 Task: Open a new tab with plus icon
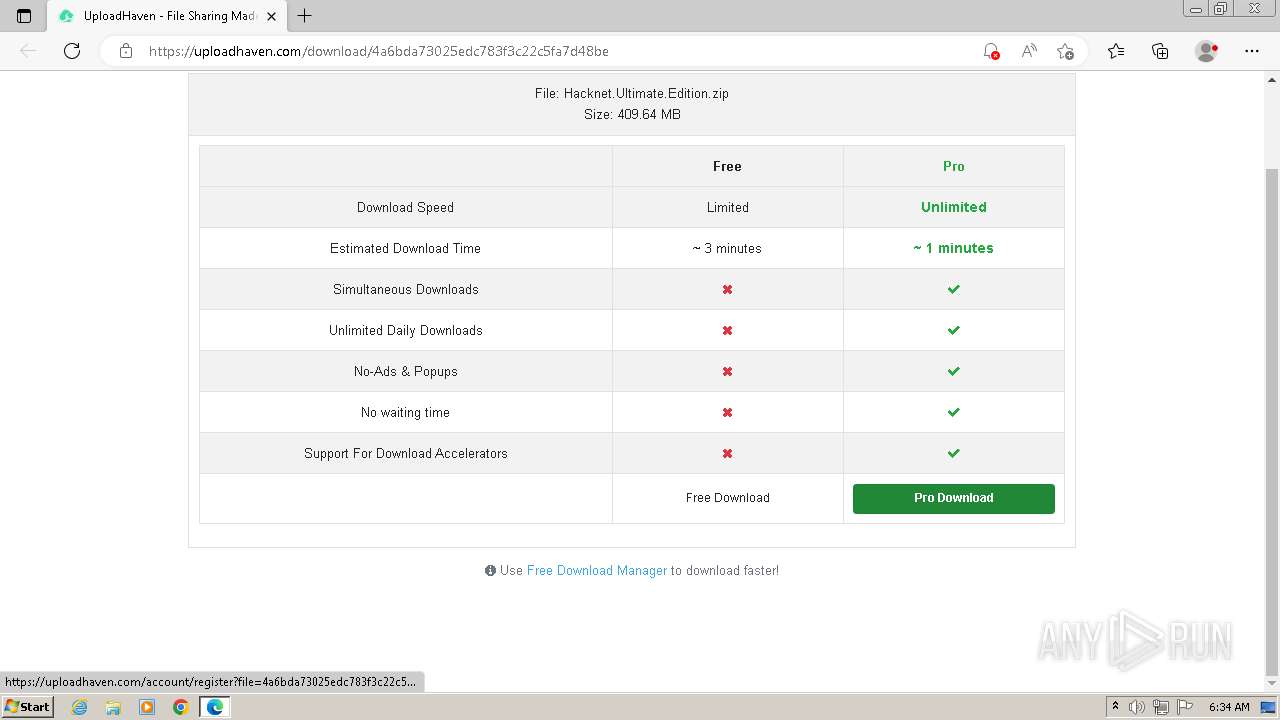(305, 16)
